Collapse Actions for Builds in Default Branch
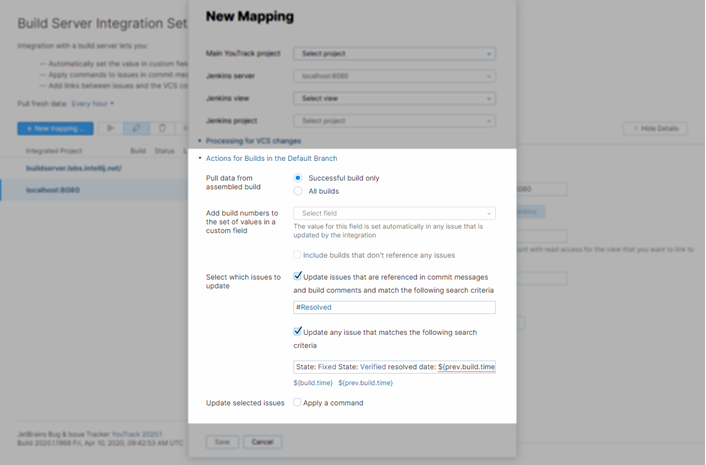706x465 pixels. (271, 158)
